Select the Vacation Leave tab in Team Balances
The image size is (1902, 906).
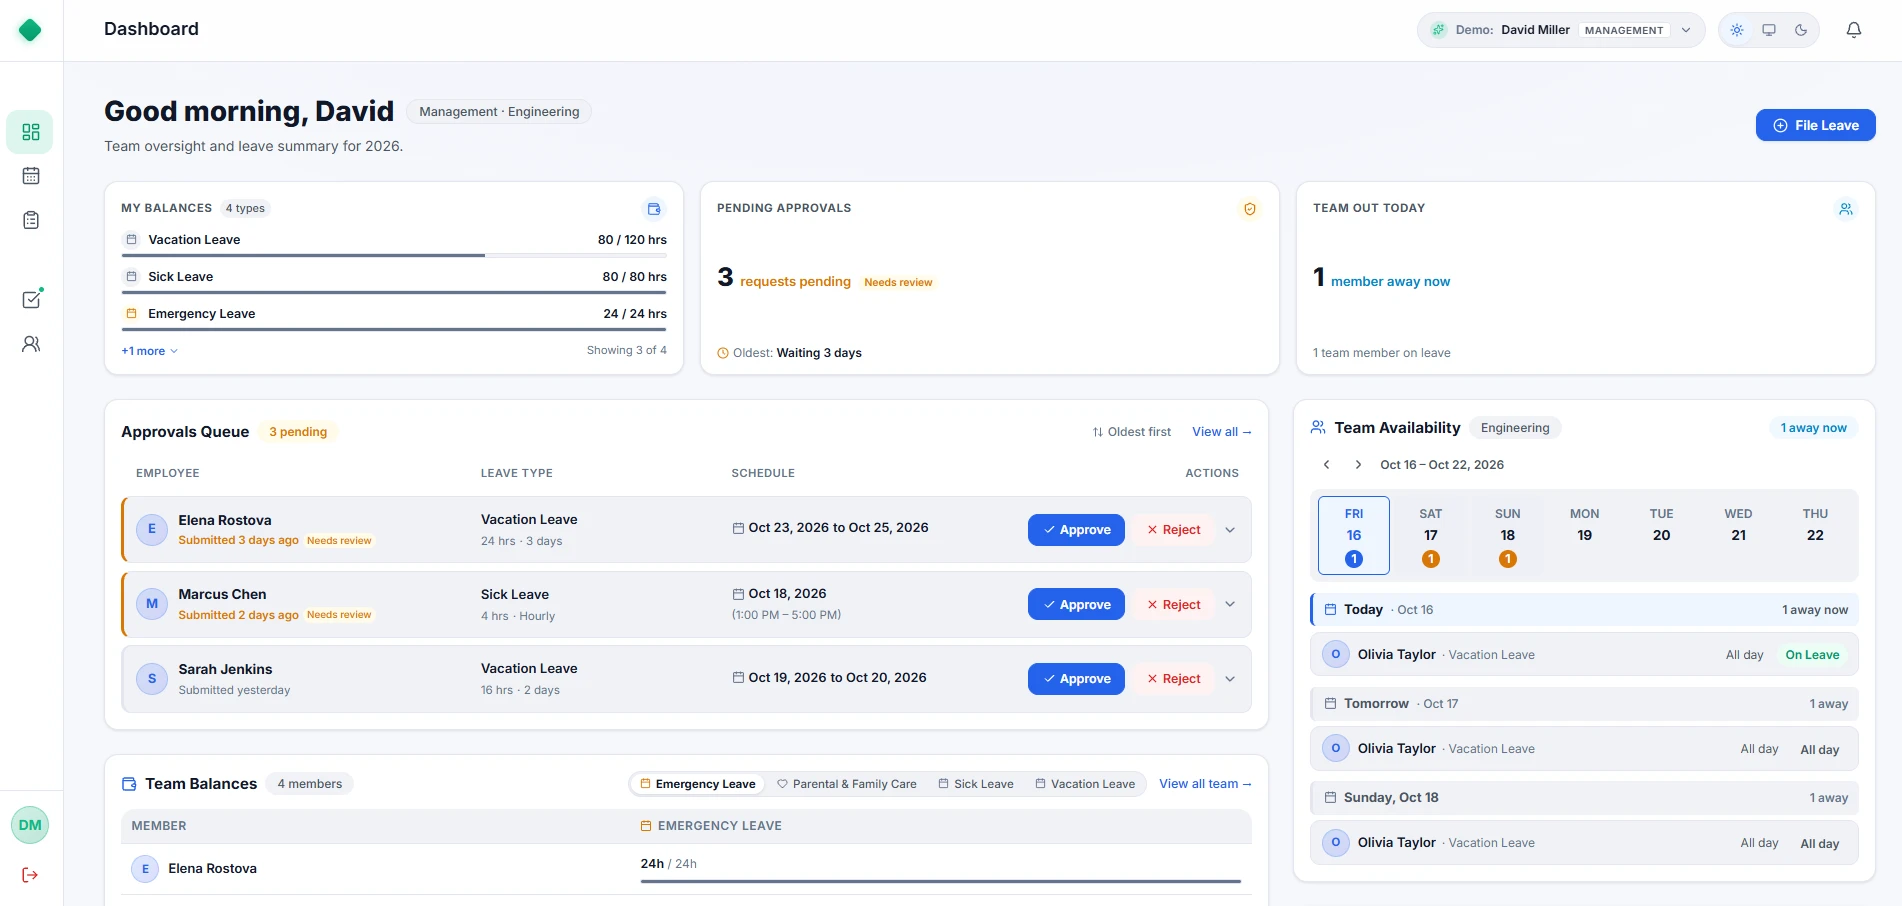pyautogui.click(x=1085, y=784)
